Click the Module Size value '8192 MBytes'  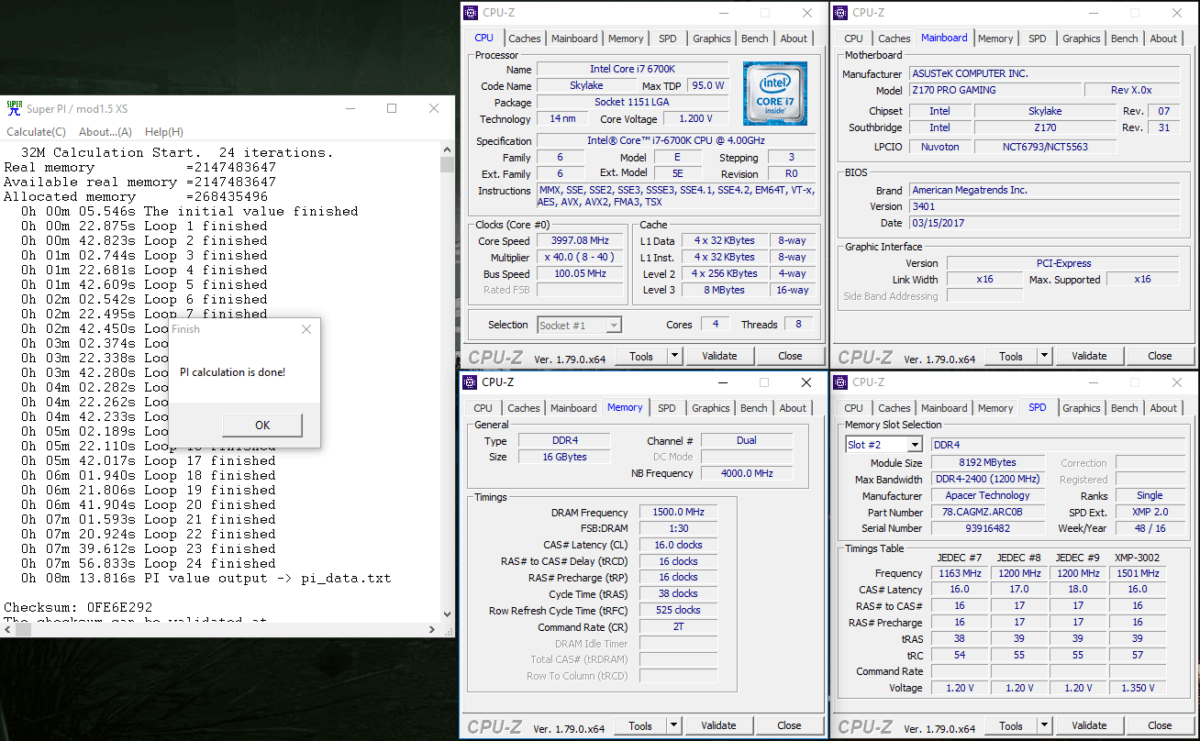[988, 463]
